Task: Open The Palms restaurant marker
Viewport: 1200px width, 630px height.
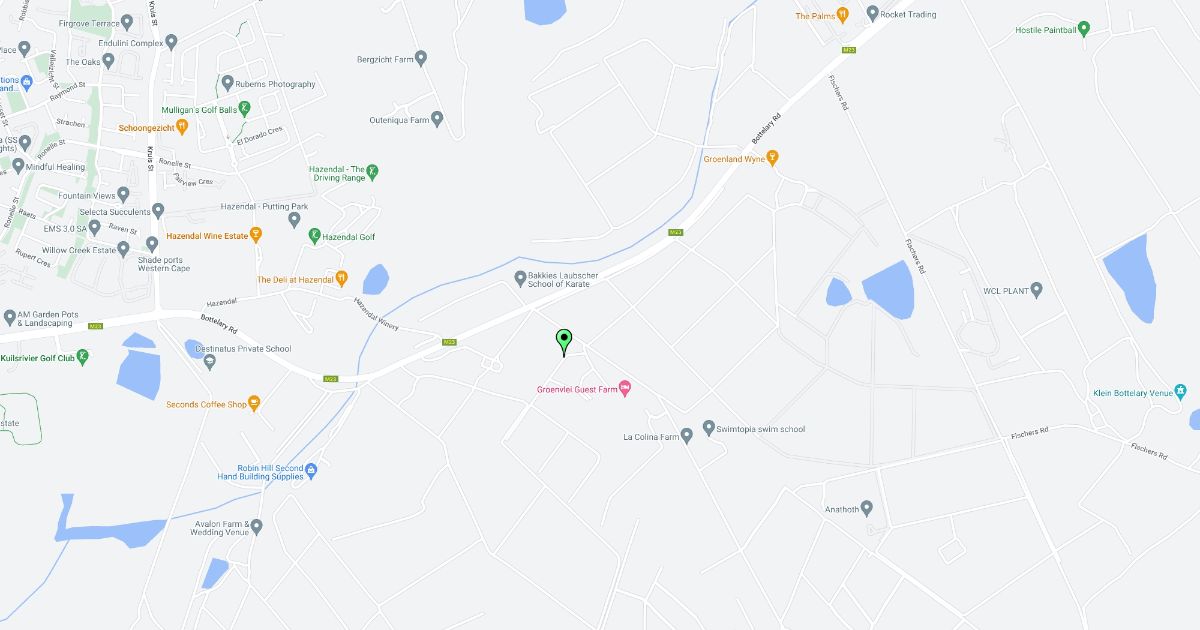Action: point(843,16)
